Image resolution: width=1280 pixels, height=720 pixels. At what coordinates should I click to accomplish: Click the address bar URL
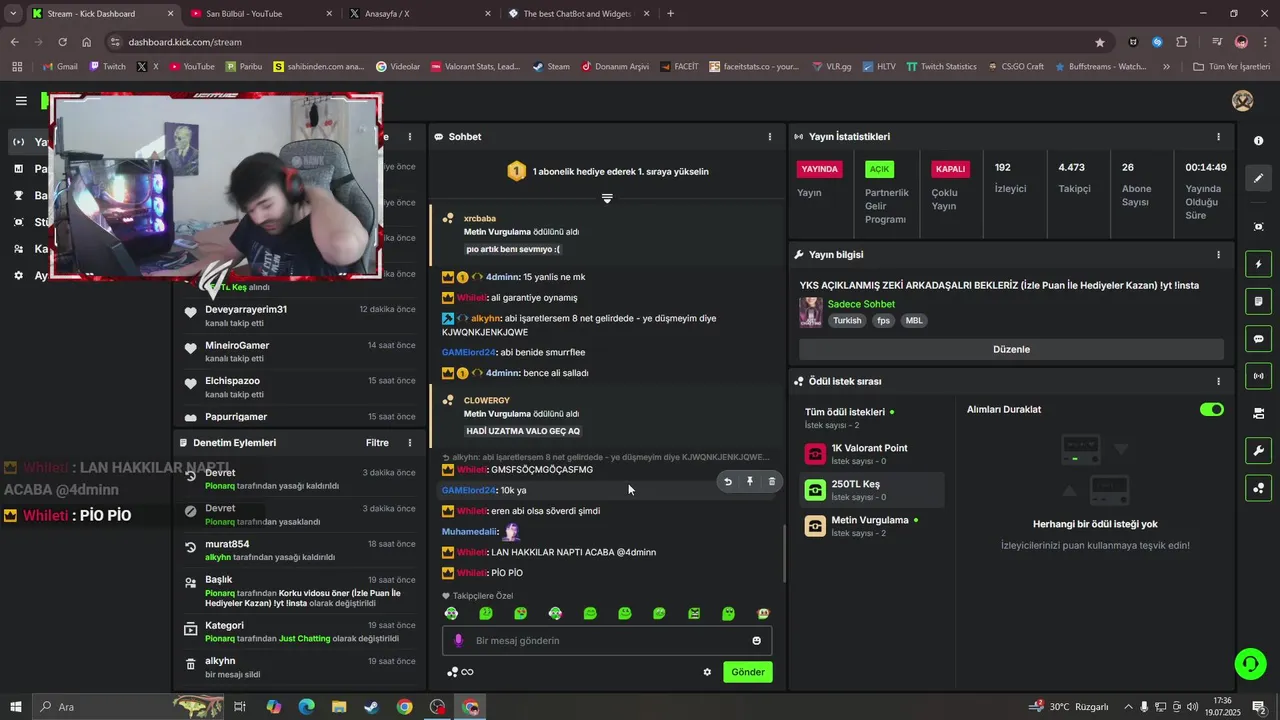185,42
